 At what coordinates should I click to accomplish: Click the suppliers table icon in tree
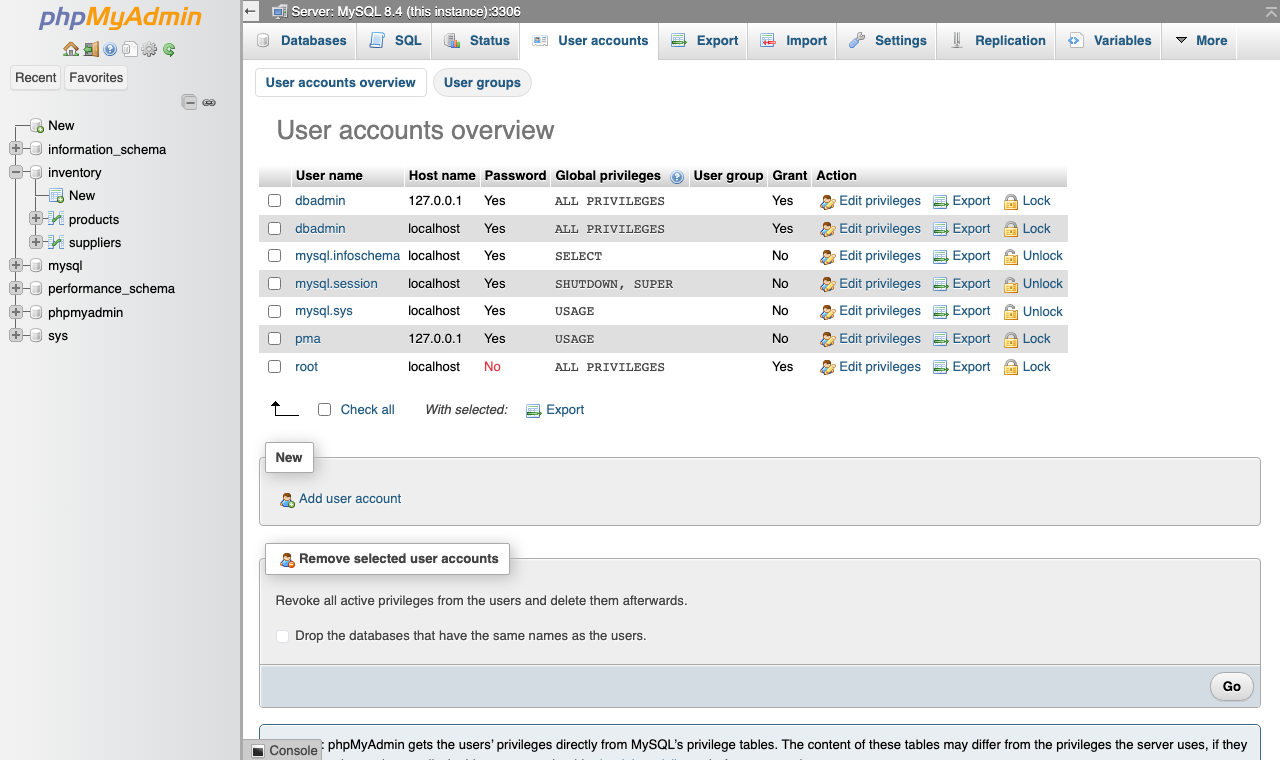click(x=57, y=242)
